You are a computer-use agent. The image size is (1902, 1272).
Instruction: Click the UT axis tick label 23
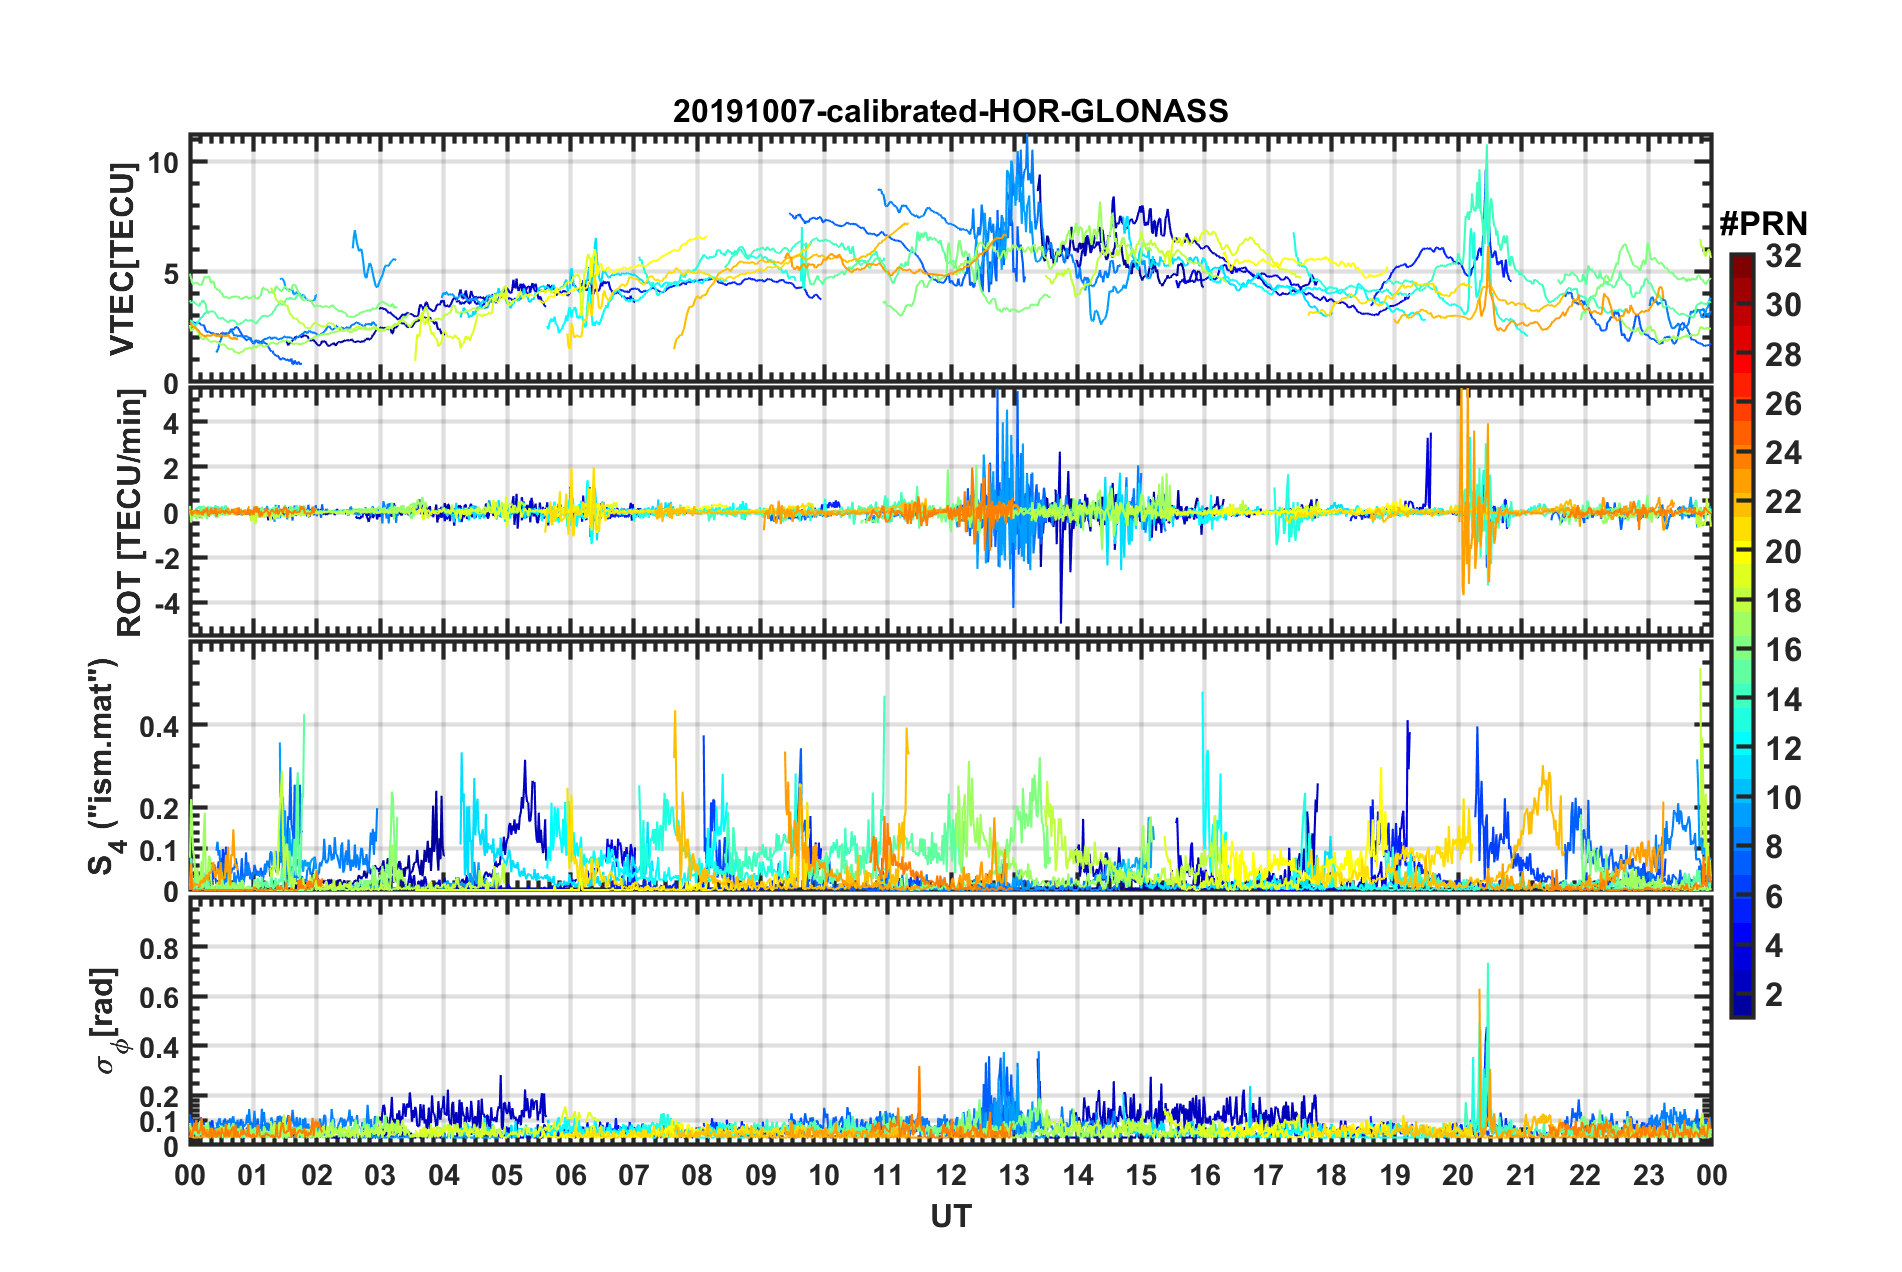pyautogui.click(x=1649, y=1175)
